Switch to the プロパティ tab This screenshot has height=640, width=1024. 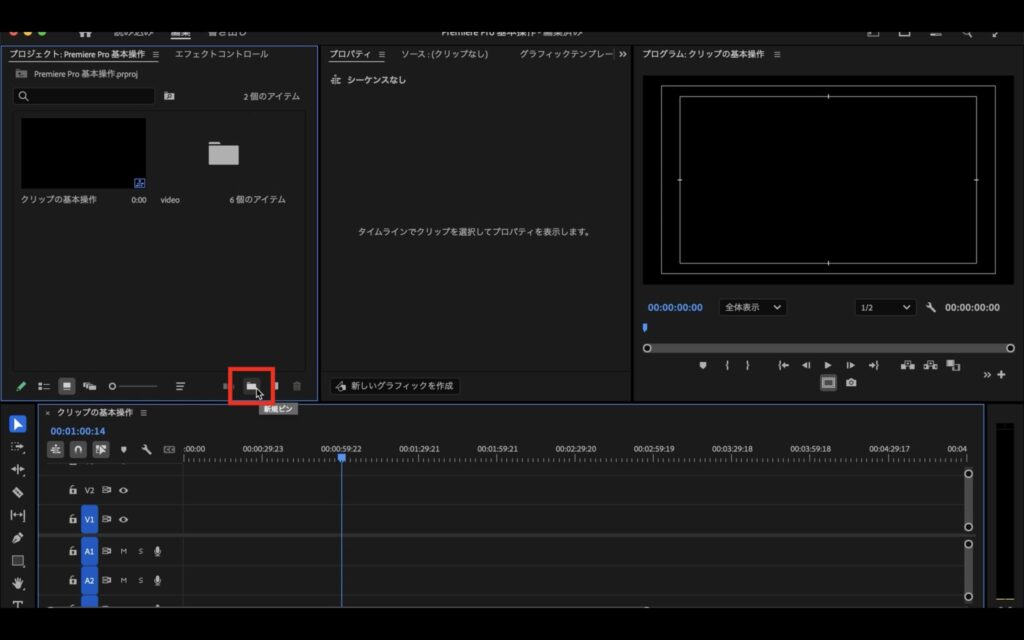click(349, 54)
